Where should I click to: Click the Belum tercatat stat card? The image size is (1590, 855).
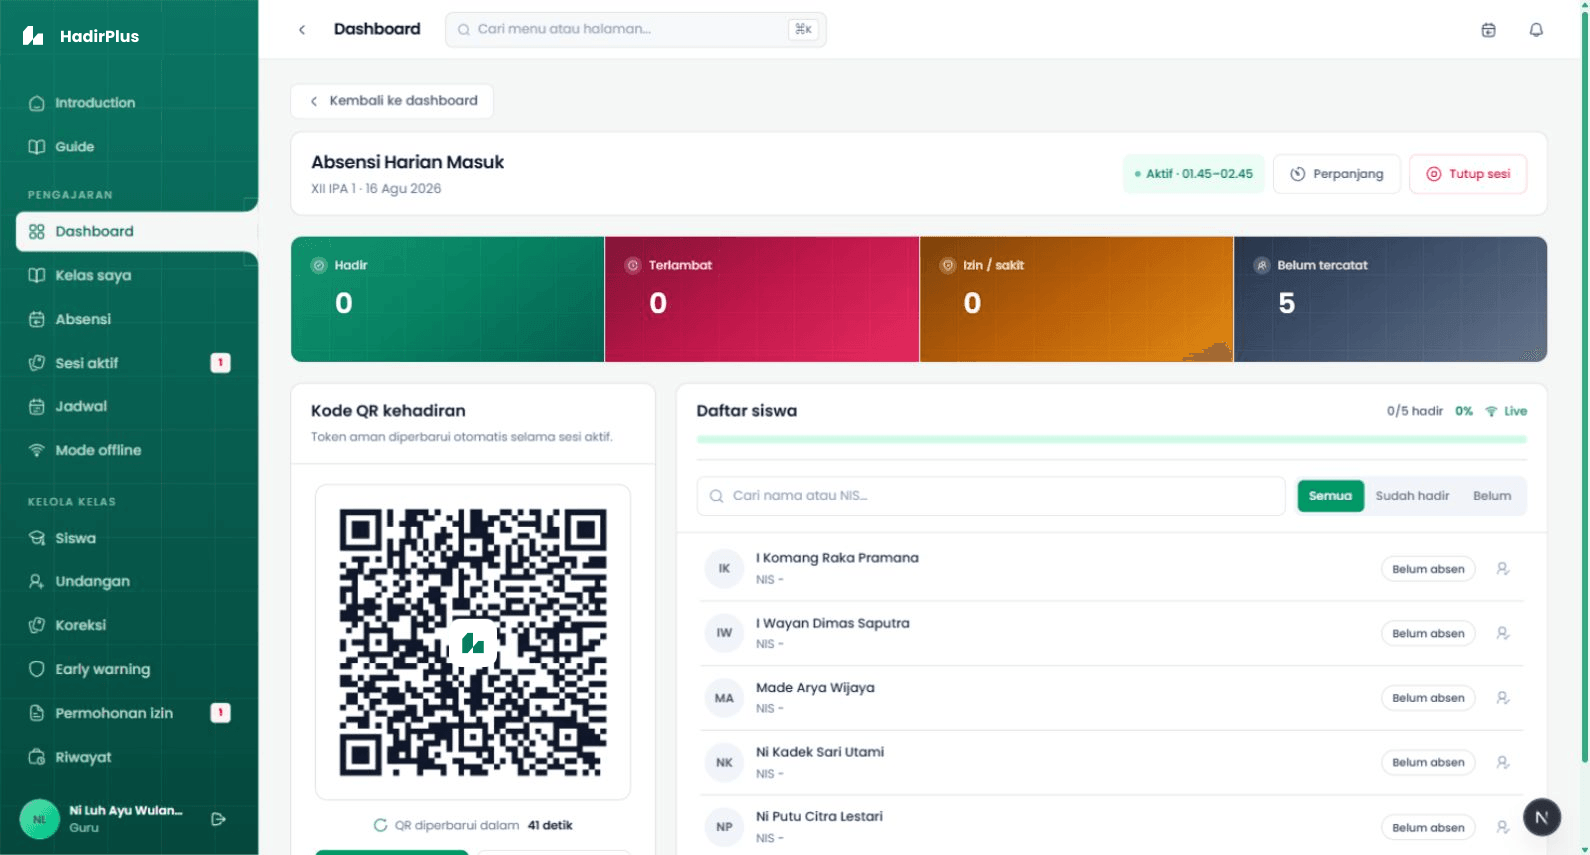(1390, 299)
